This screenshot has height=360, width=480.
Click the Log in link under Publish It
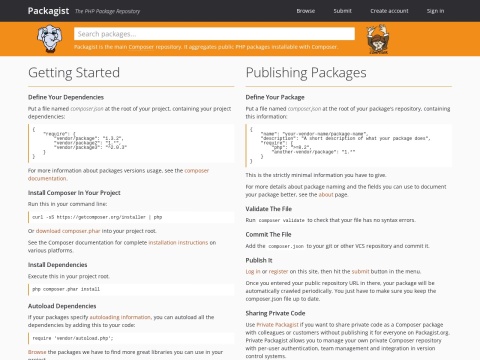click(253, 271)
